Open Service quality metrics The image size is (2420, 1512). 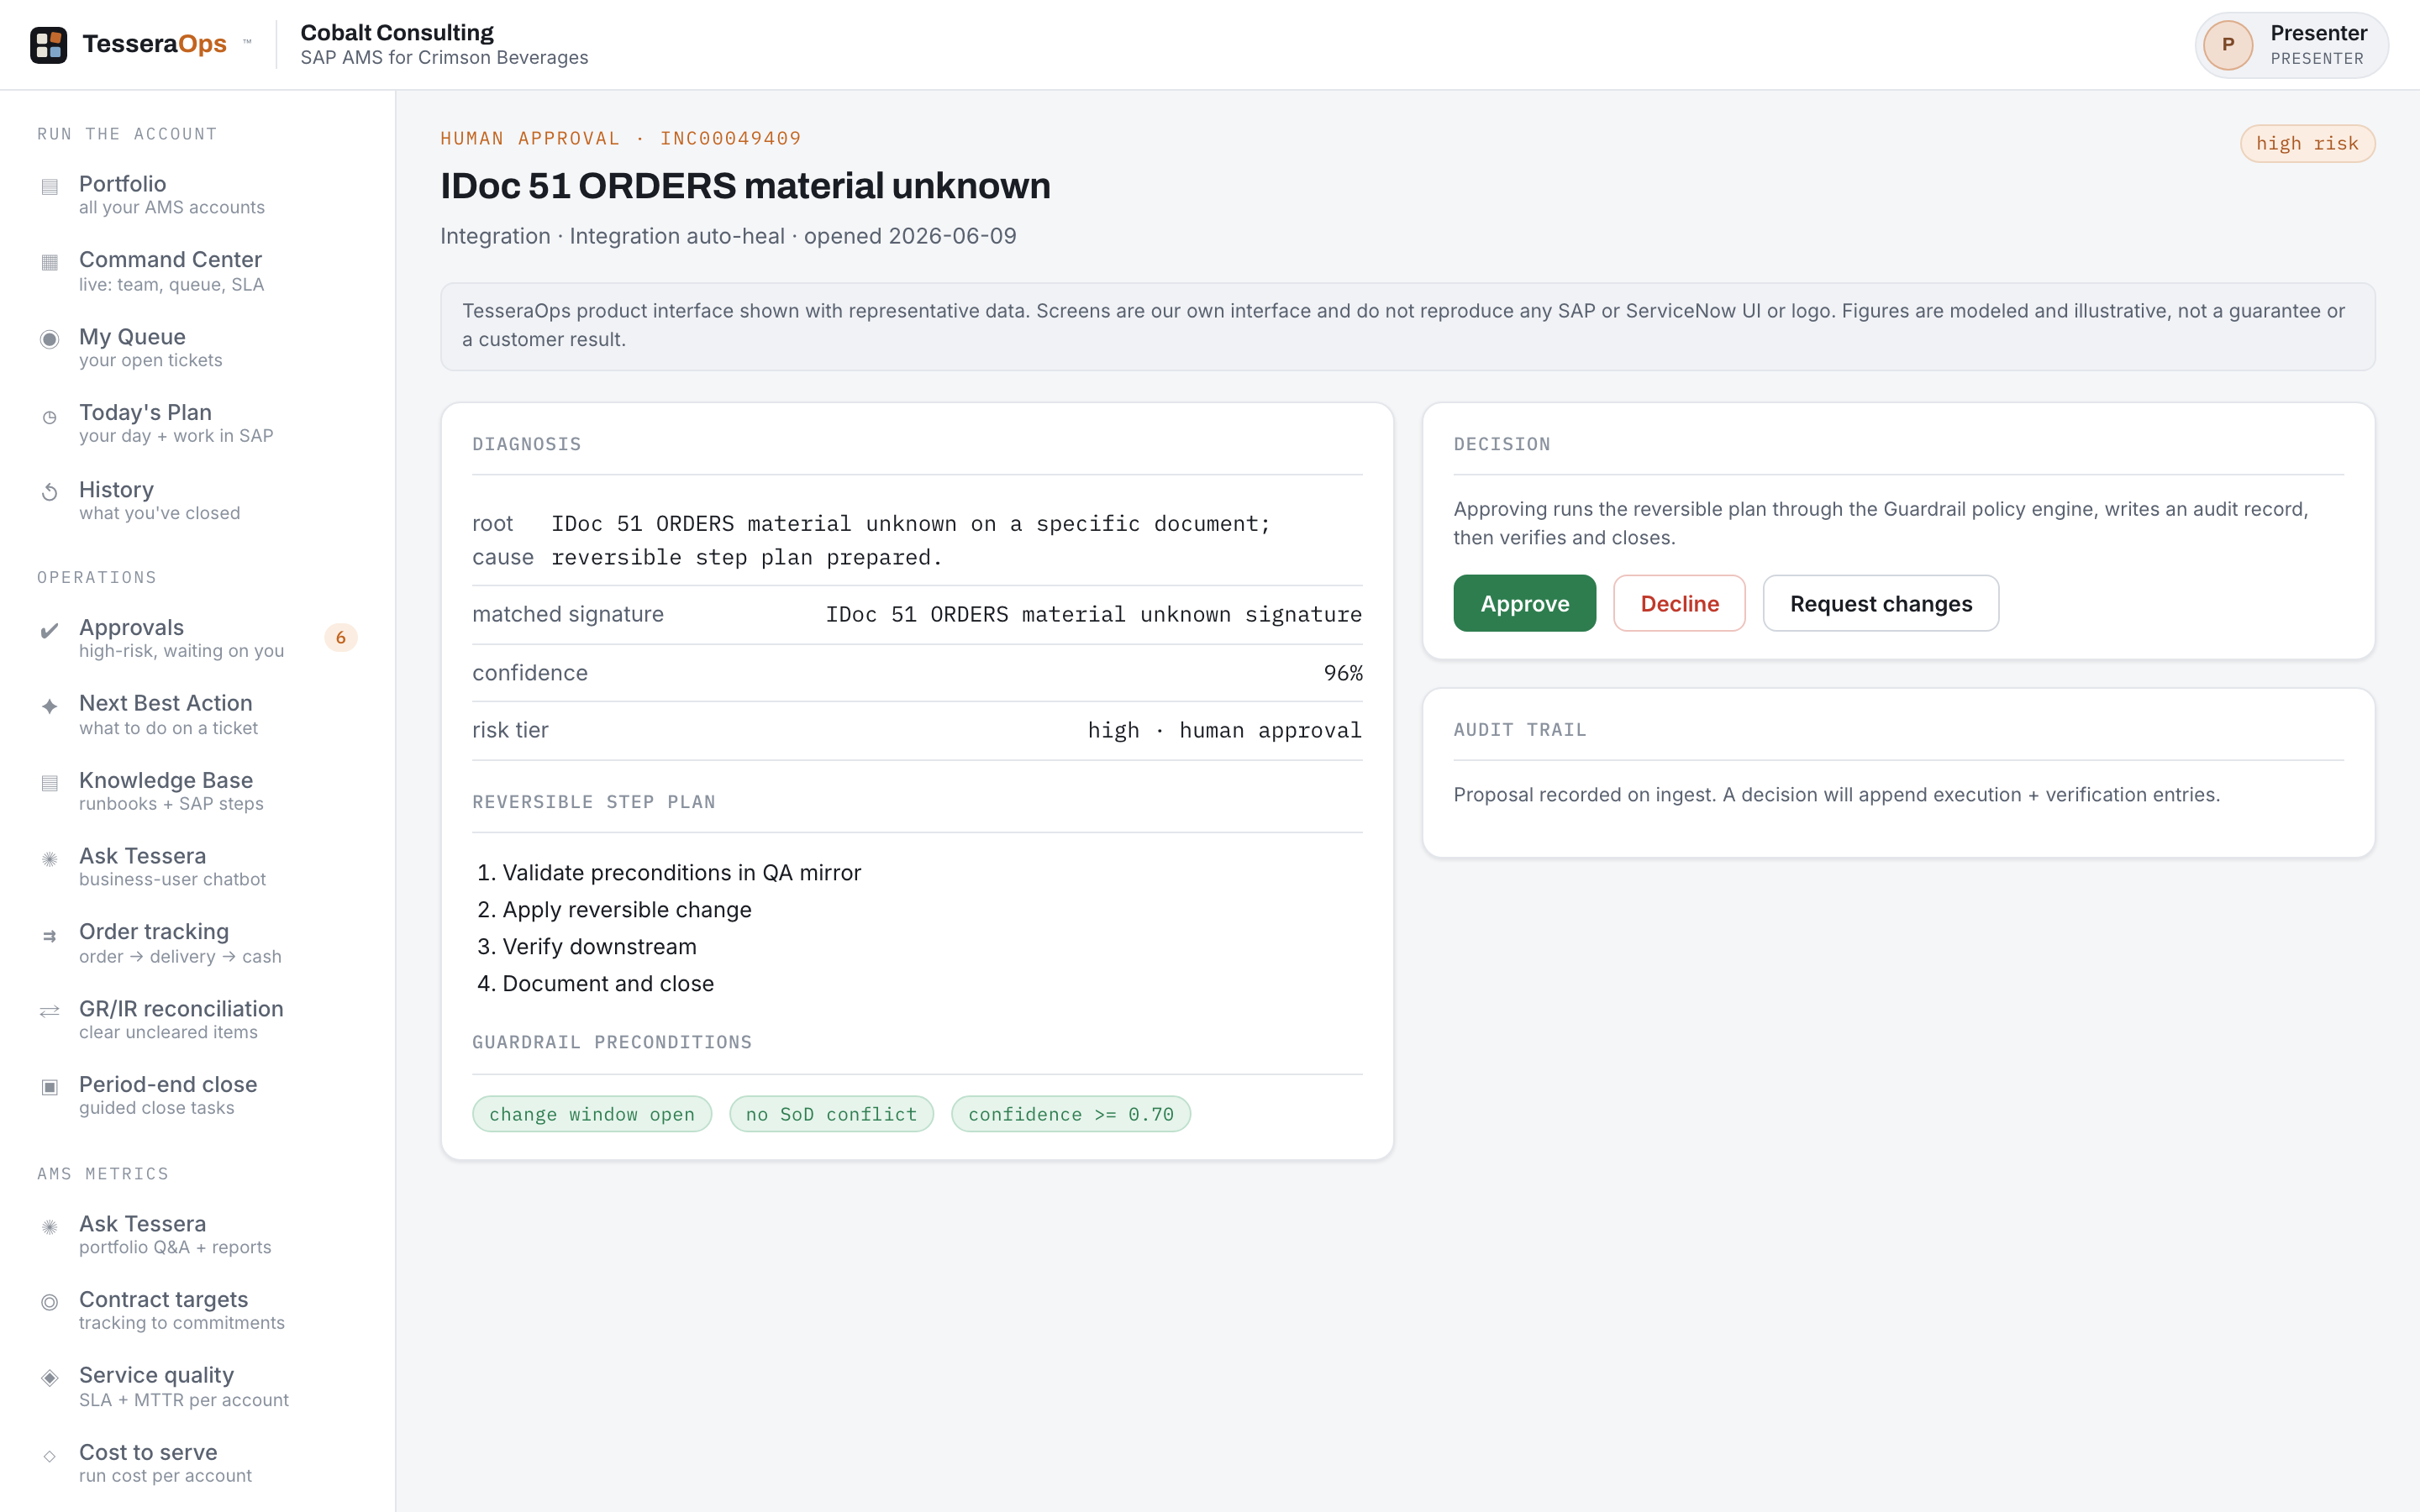point(197,1387)
